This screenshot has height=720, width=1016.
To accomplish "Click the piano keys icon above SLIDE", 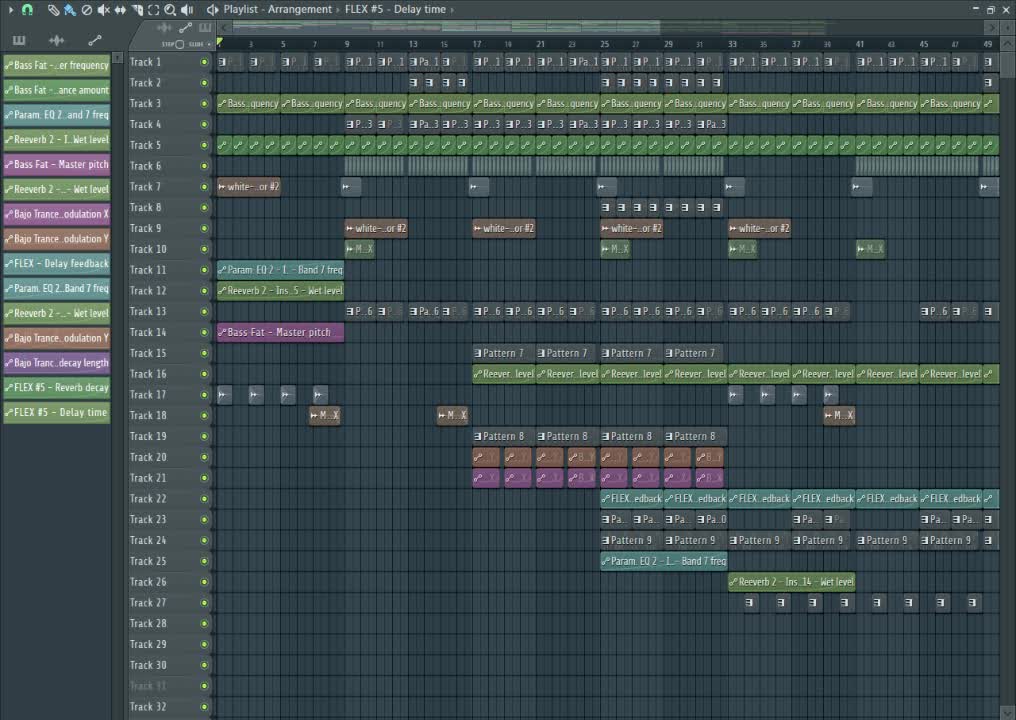I will tap(205, 27).
